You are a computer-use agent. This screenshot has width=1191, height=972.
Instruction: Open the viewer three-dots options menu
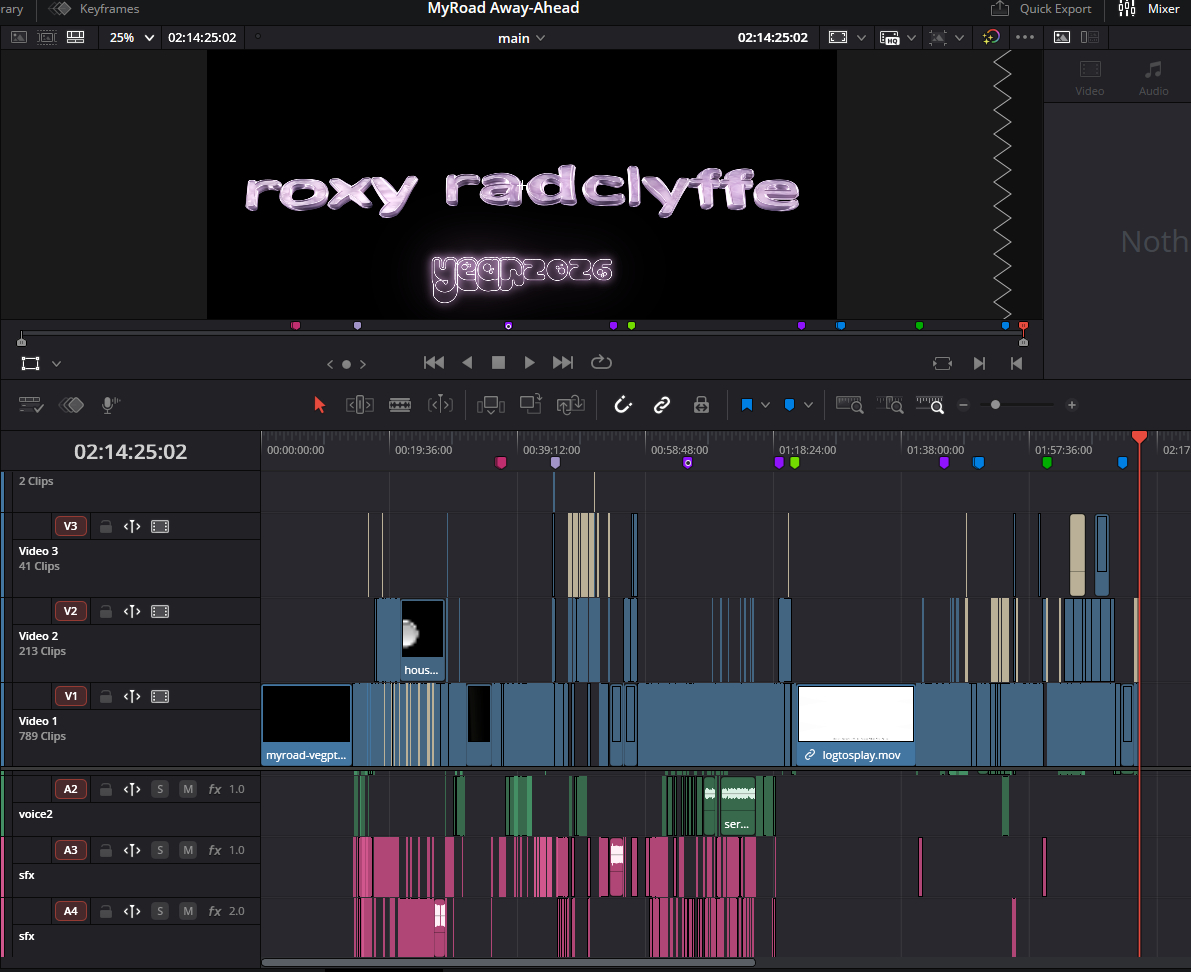pos(1025,37)
